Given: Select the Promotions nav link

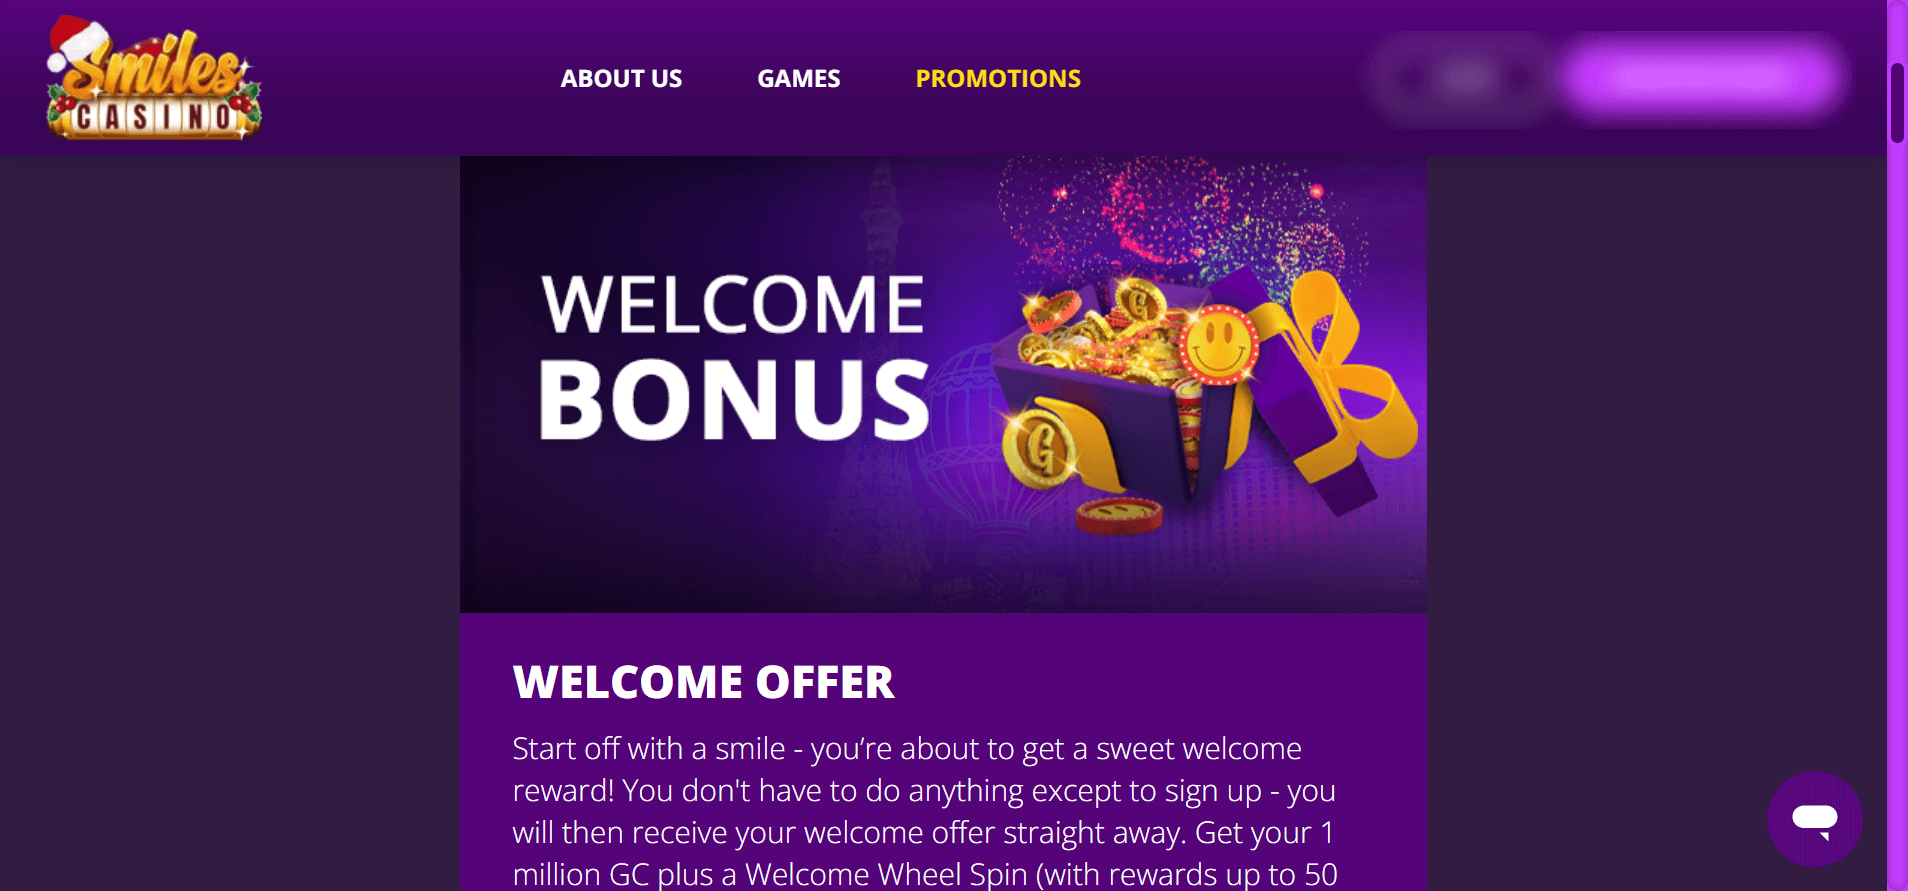Looking at the screenshot, I should (x=998, y=79).
